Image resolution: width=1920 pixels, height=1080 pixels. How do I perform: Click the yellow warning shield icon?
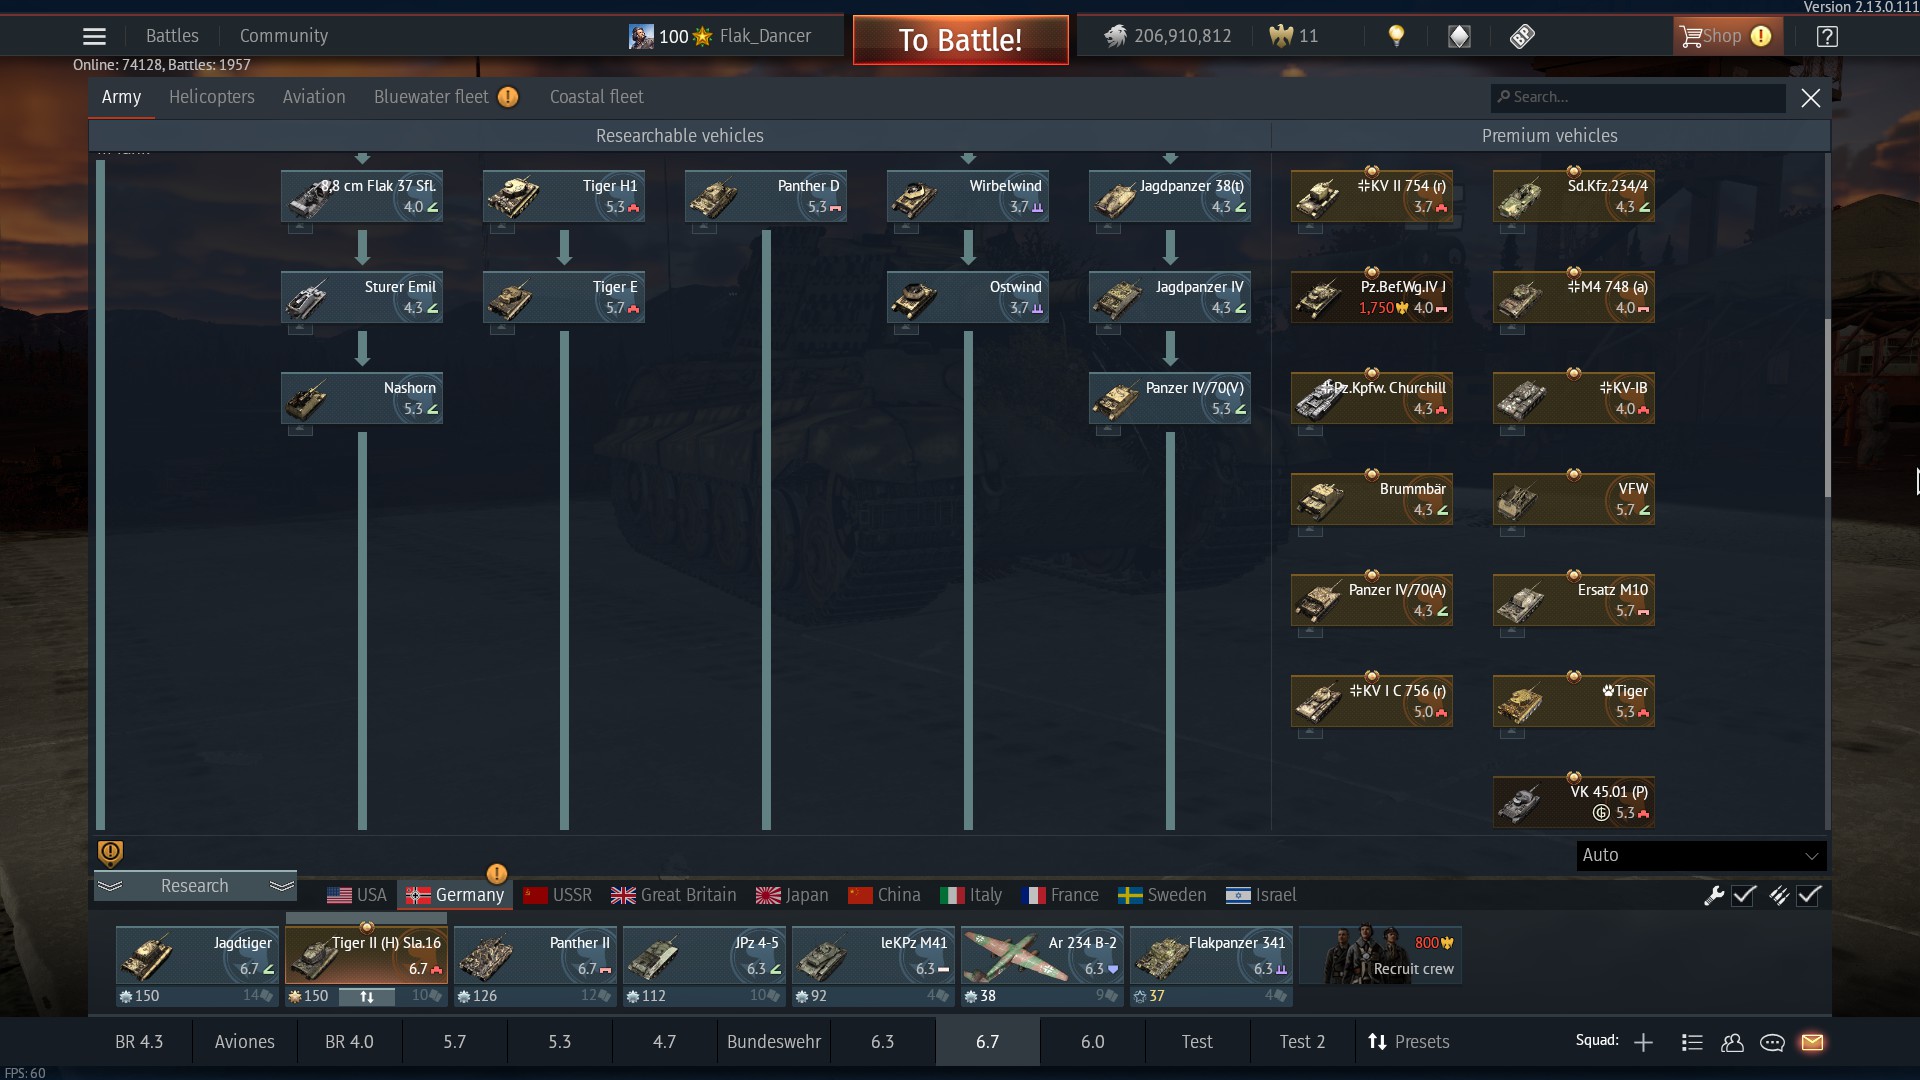click(110, 853)
